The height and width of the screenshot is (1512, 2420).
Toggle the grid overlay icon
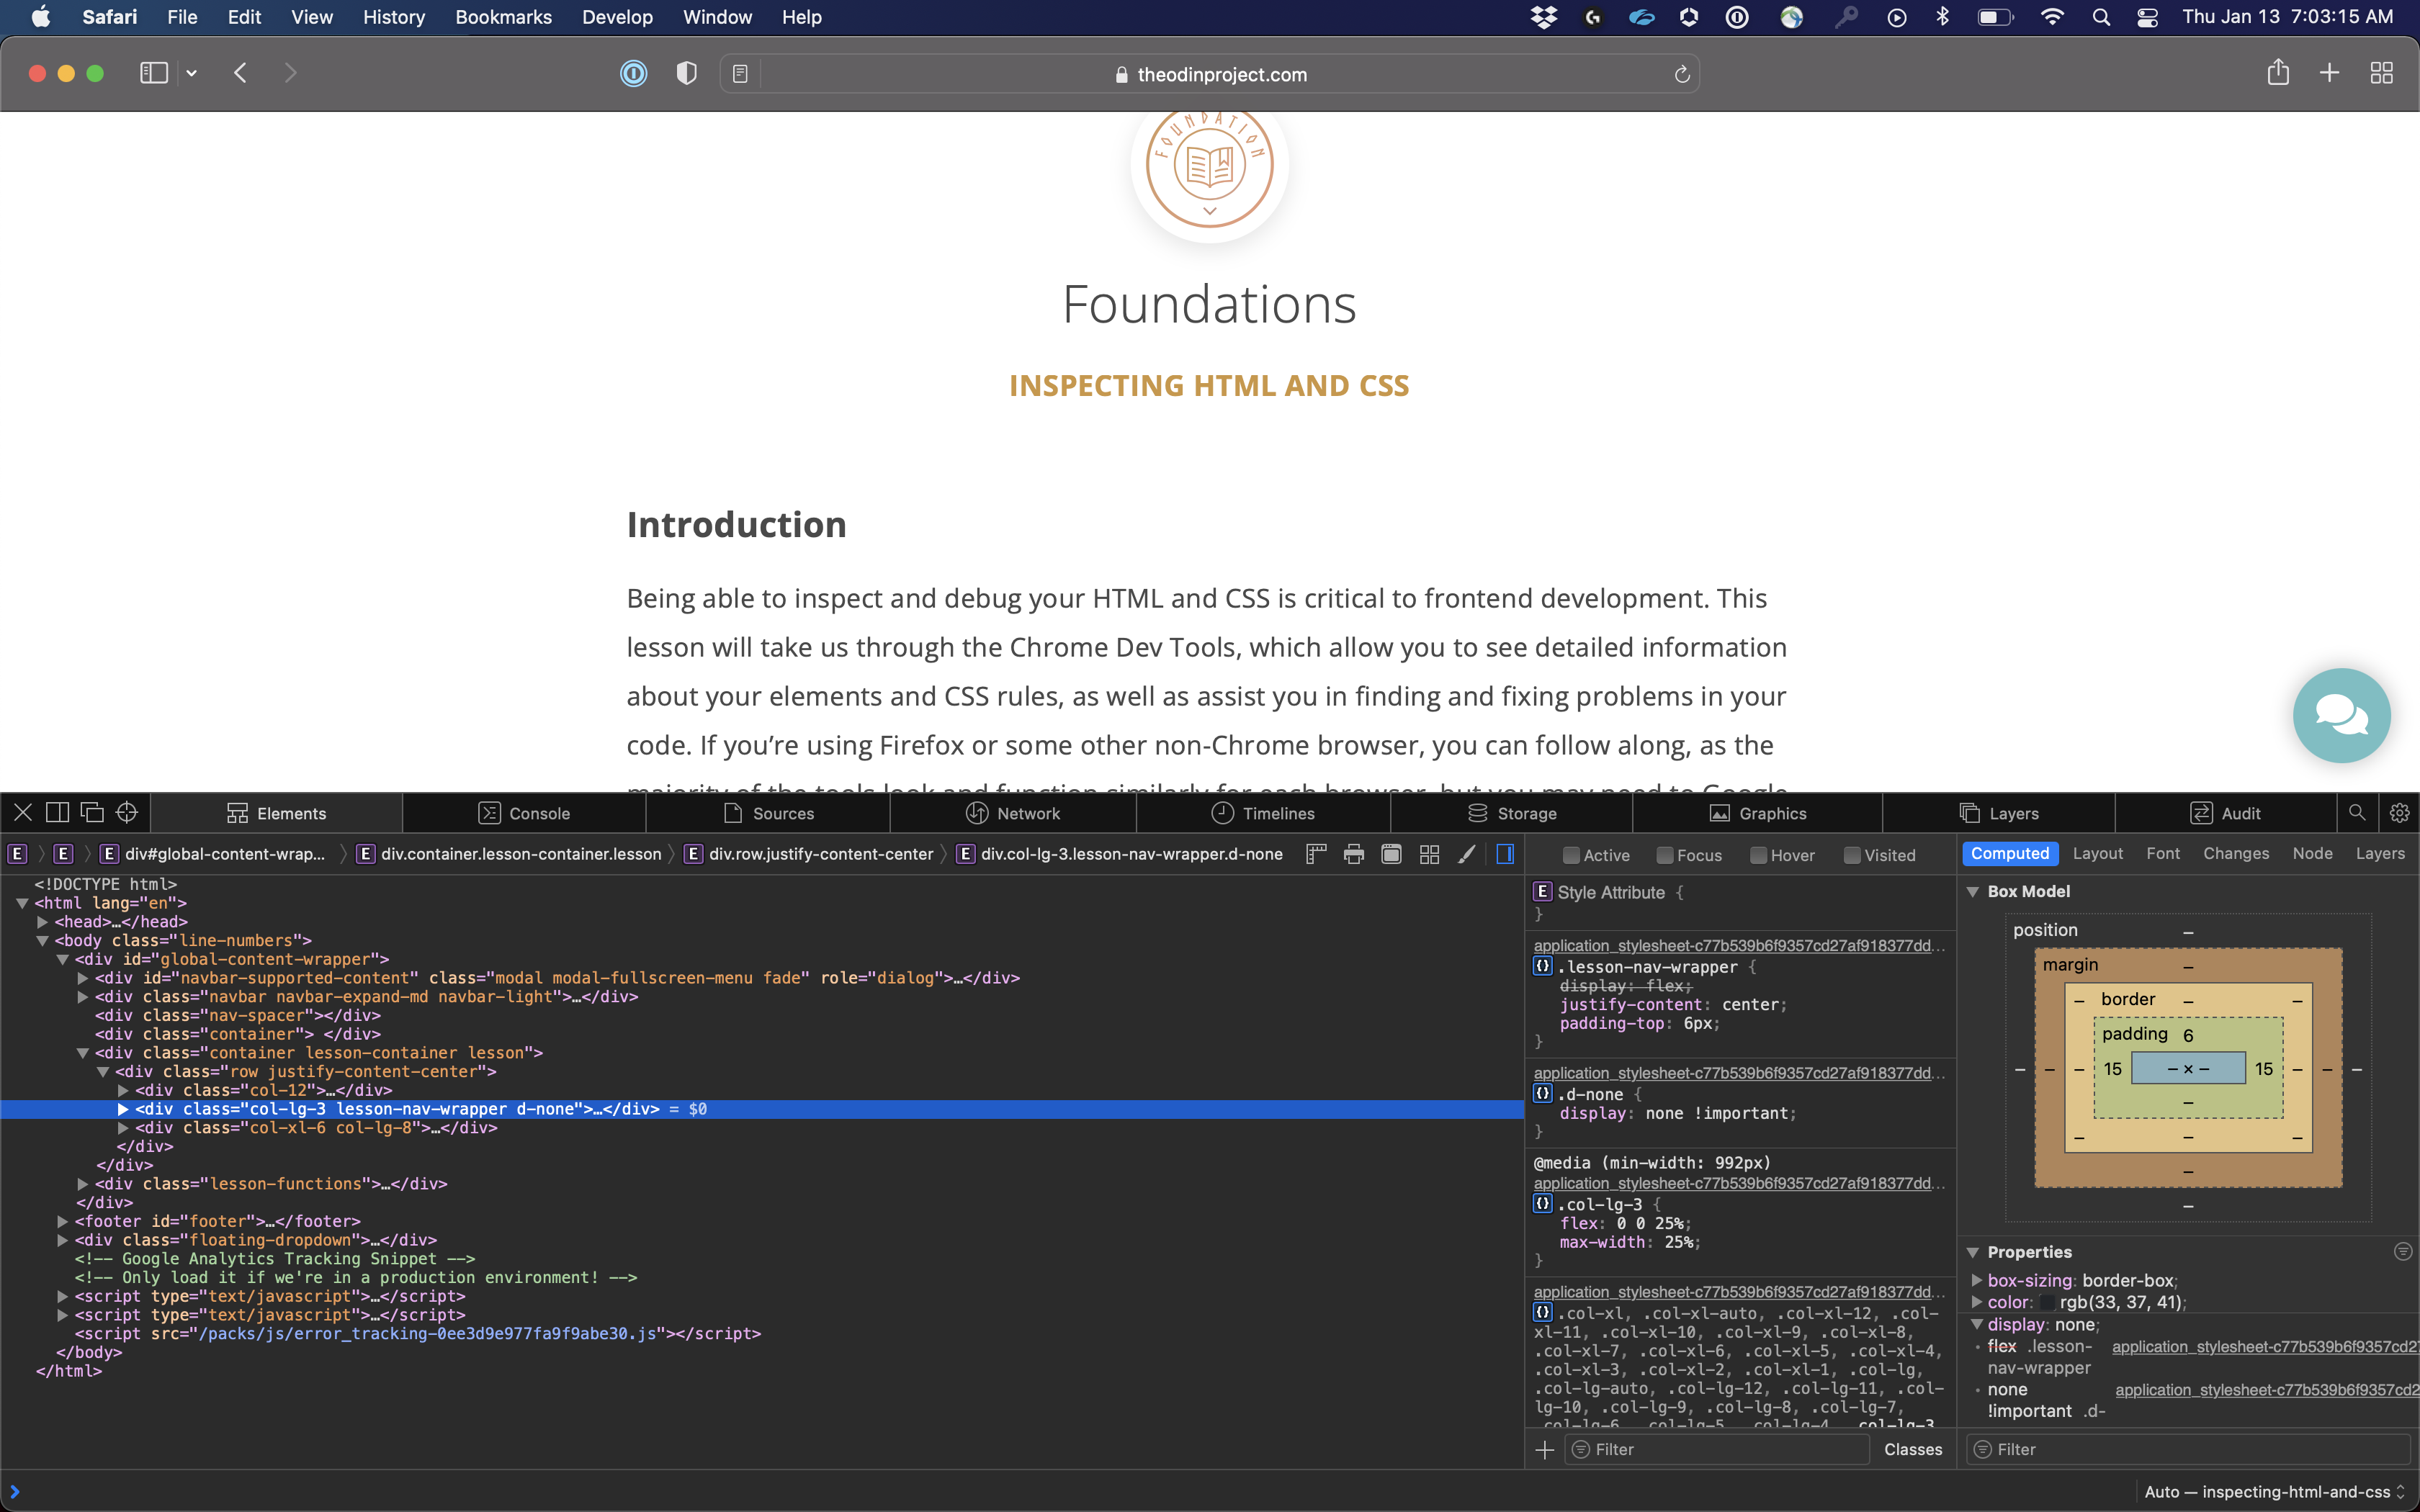pyautogui.click(x=1428, y=855)
